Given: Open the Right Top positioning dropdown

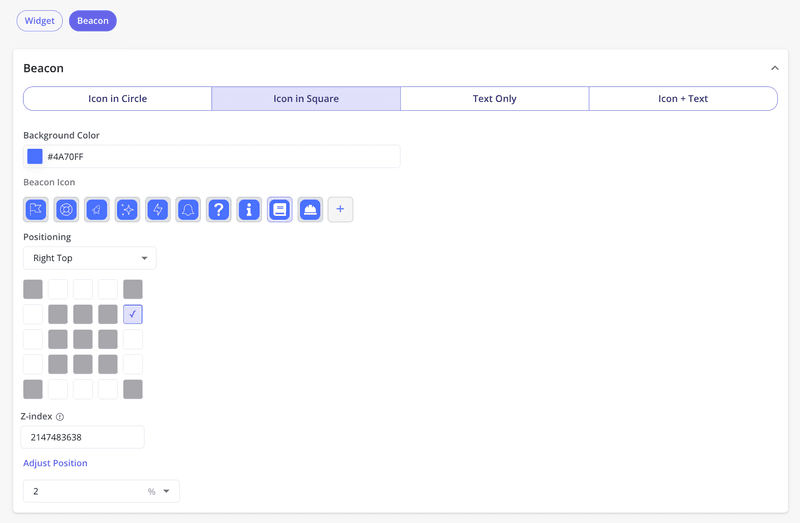Looking at the screenshot, I should [90, 258].
